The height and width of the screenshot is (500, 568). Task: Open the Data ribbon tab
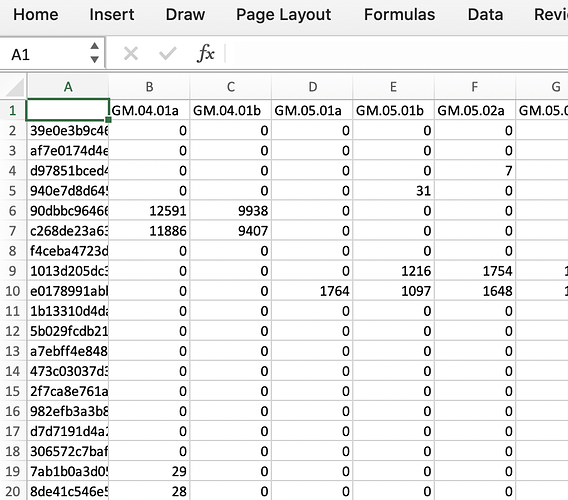485,15
